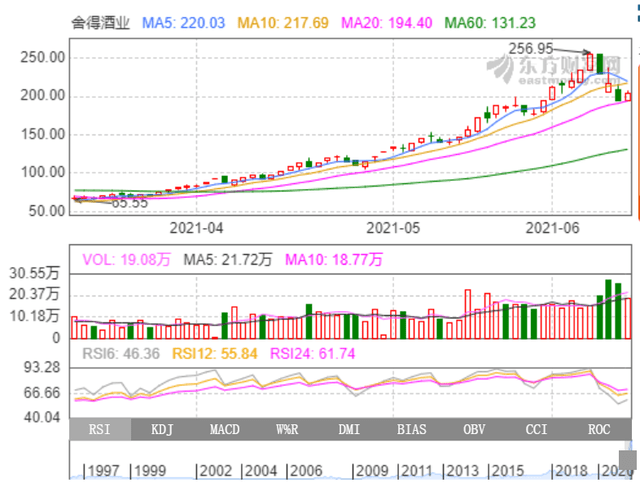This screenshot has width=640, height=487.
Task: Select the DMI indicator tab
Action: click(x=349, y=429)
